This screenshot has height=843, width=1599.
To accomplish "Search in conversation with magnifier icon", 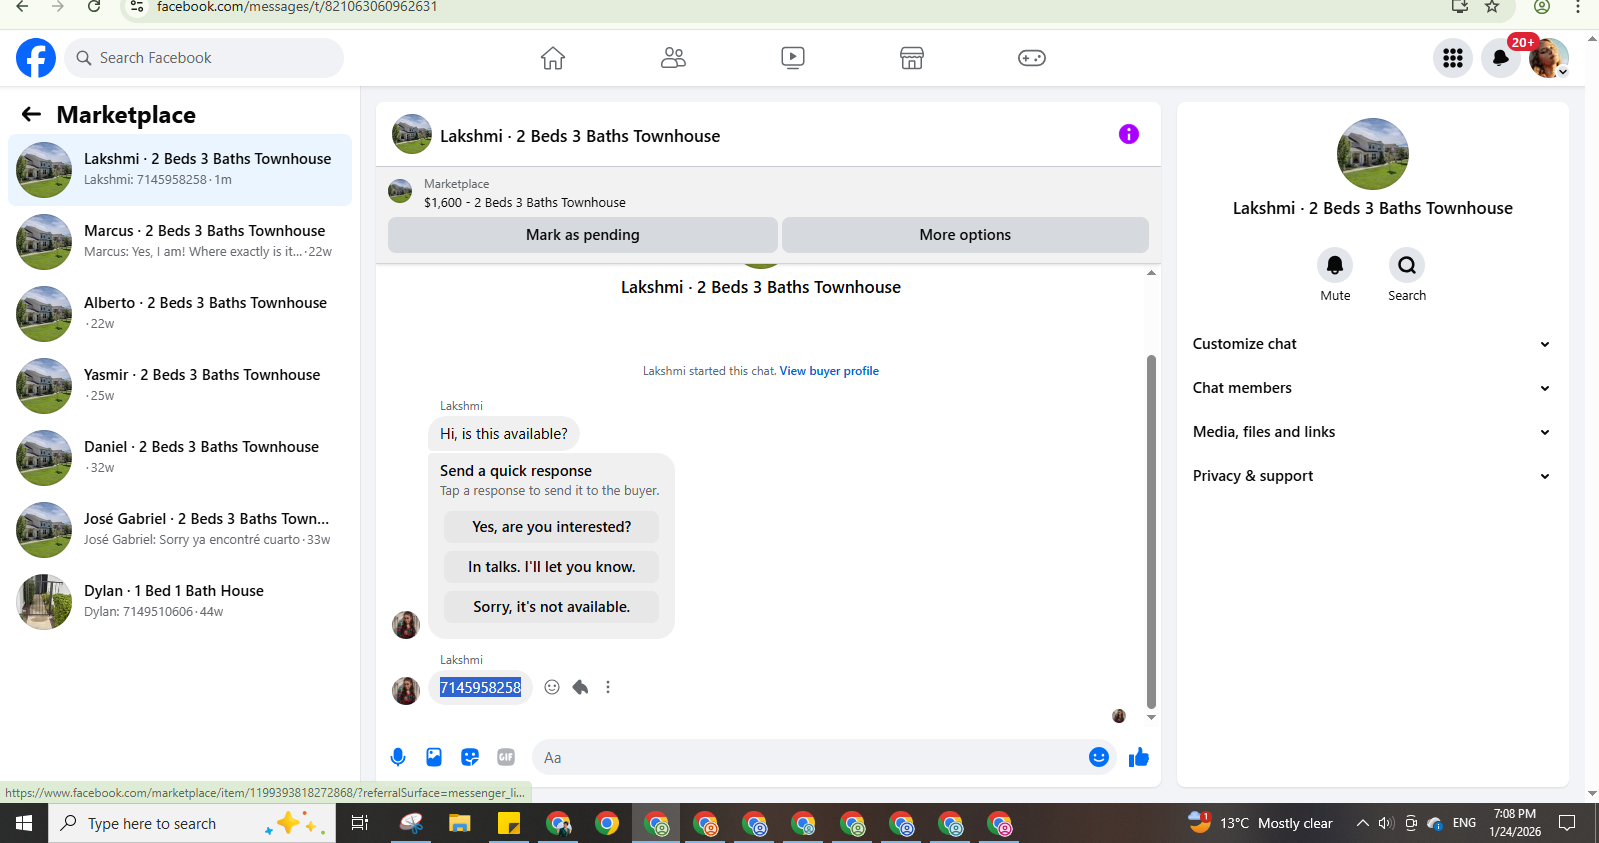I will [x=1407, y=265].
